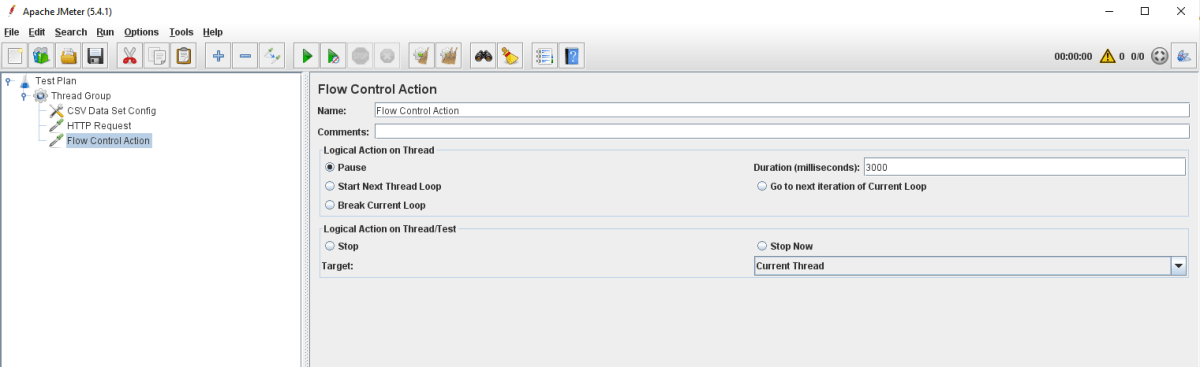The image size is (1200, 367).
Task: Paste from clipboard via toolbar icon
Action: (x=184, y=56)
